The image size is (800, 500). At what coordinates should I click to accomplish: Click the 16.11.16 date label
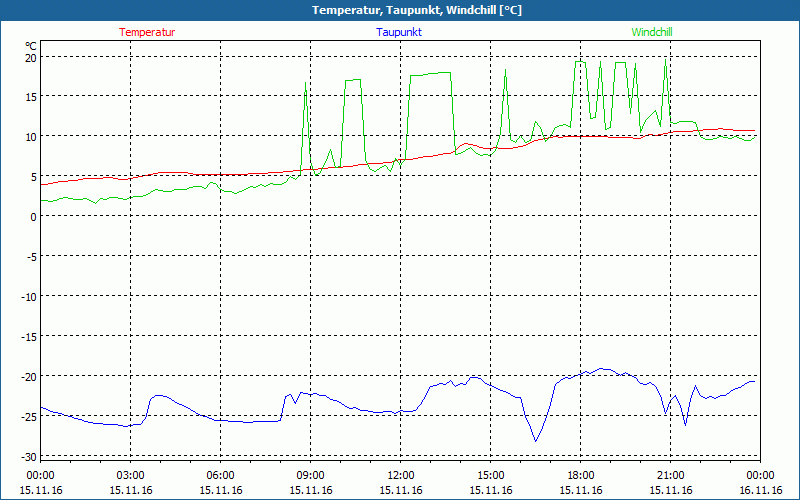point(761,490)
